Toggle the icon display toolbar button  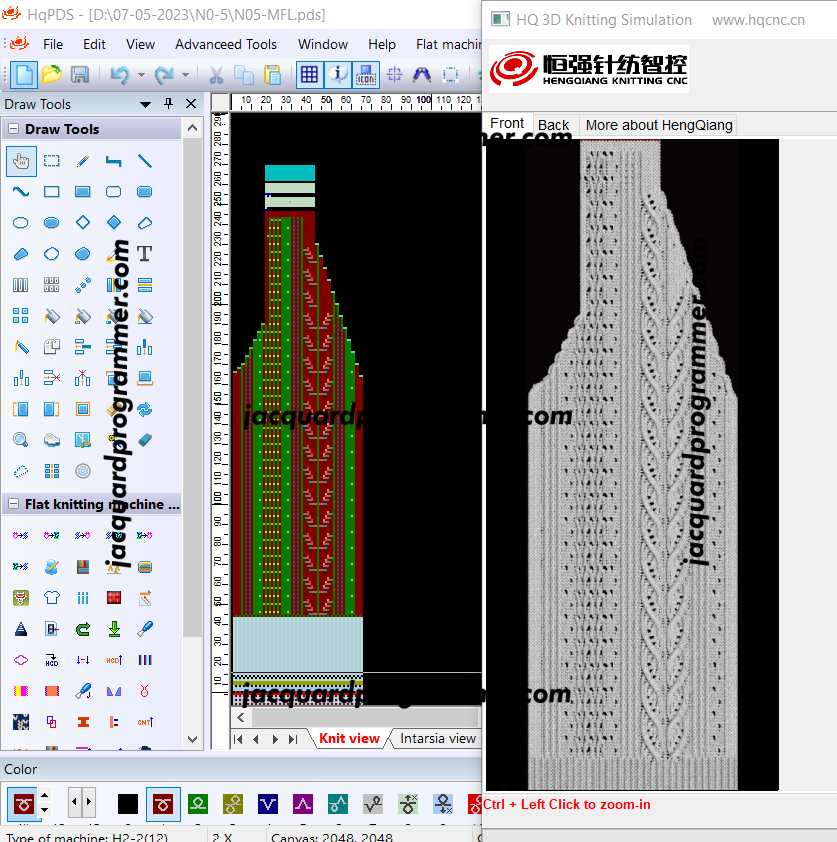(x=366, y=75)
